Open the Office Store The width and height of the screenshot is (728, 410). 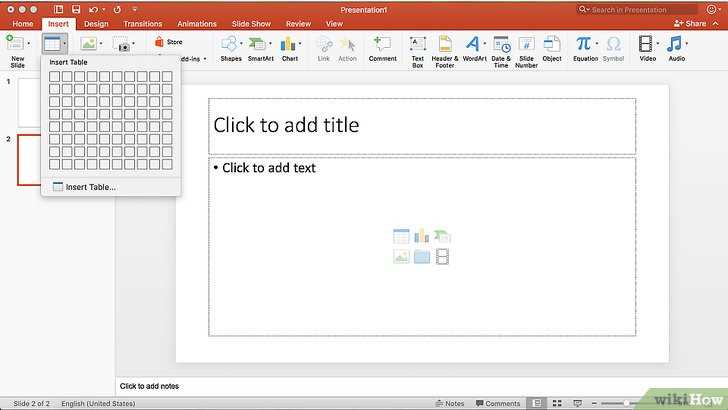pos(169,42)
